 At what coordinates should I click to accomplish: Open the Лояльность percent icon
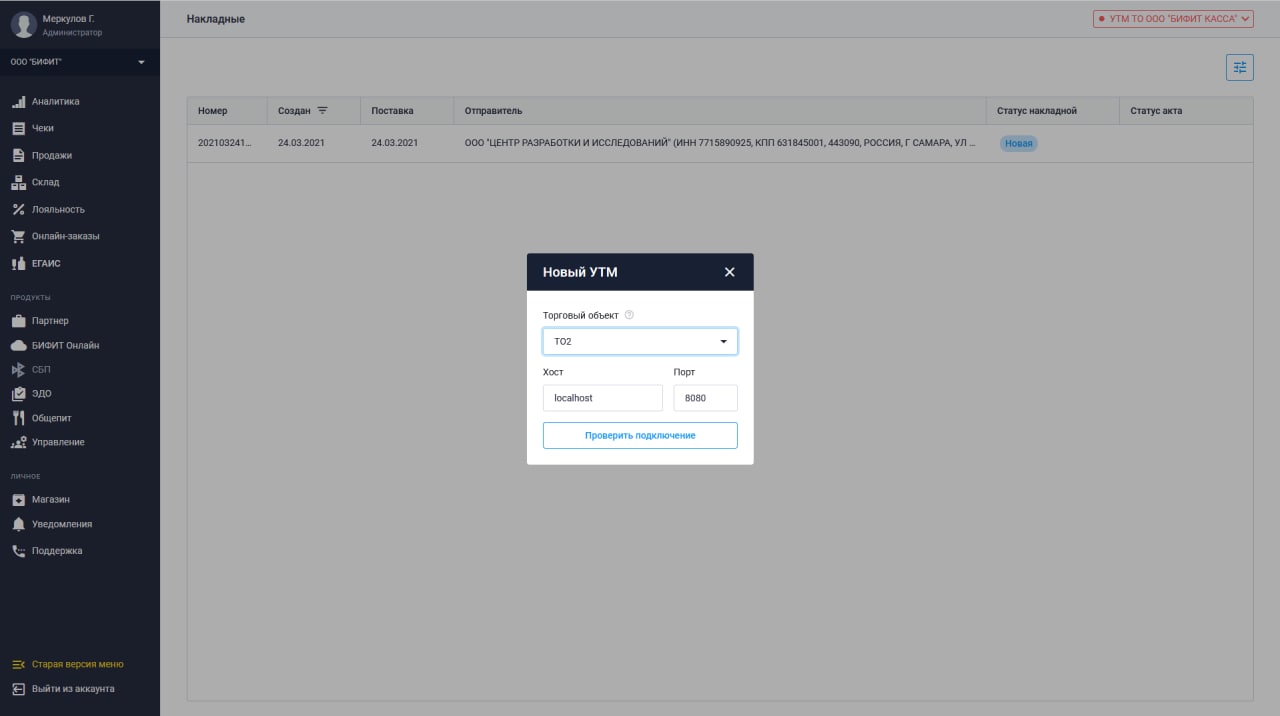[x=18, y=209]
